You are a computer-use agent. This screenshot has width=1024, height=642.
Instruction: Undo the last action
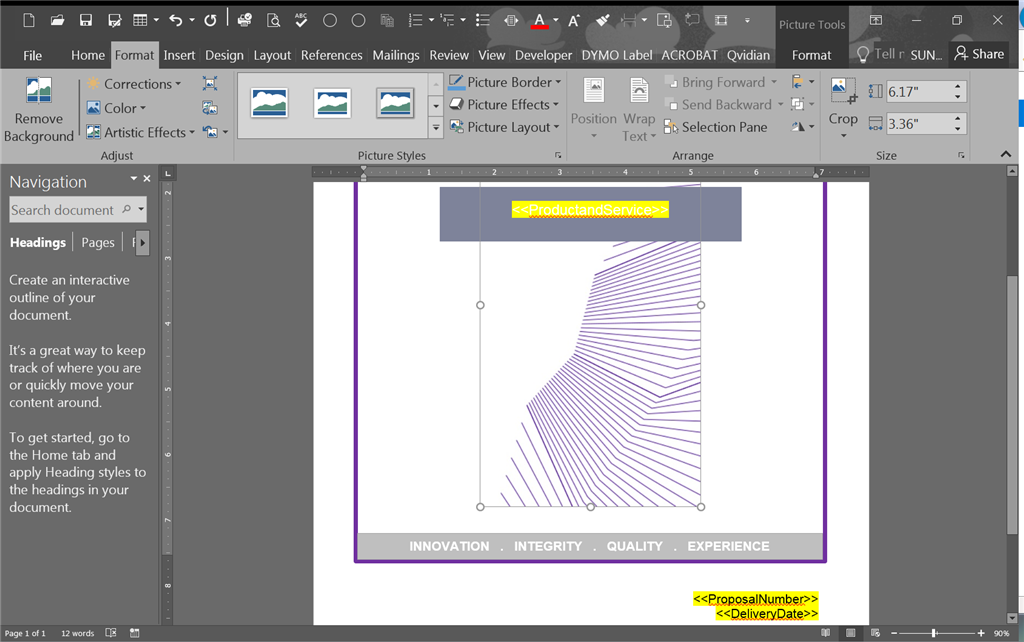tap(176, 21)
